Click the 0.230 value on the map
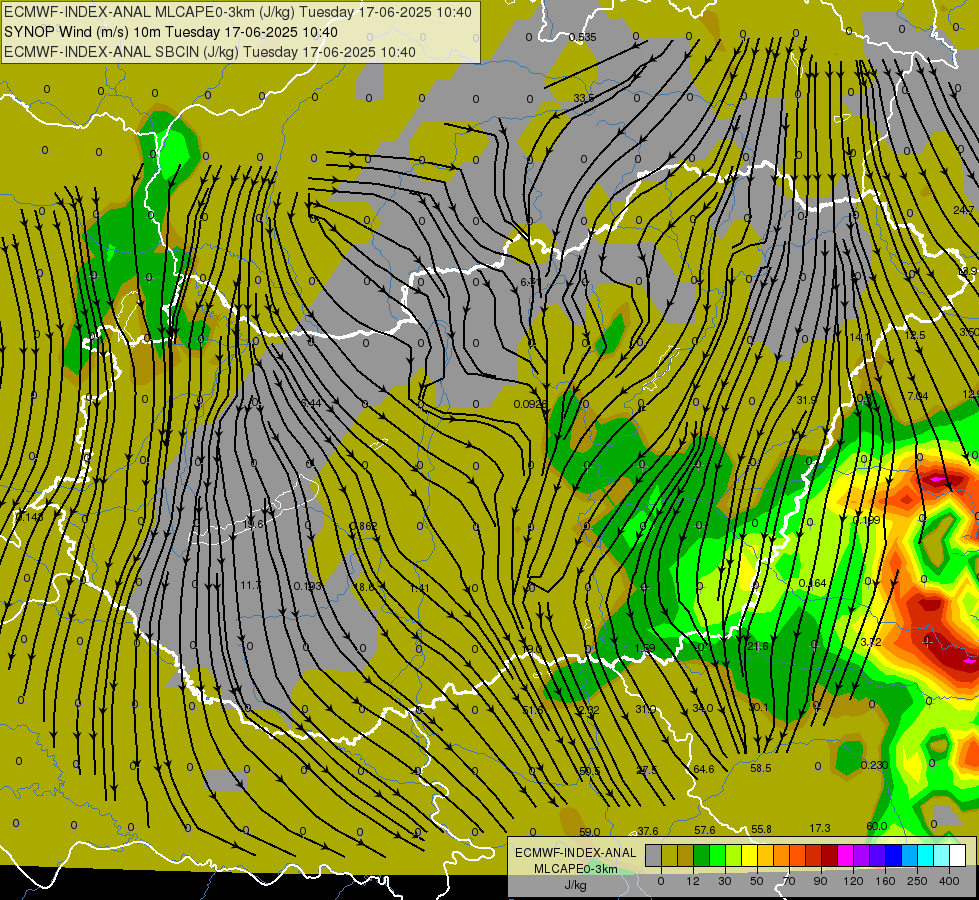This screenshot has width=979, height=900. pos(874,766)
